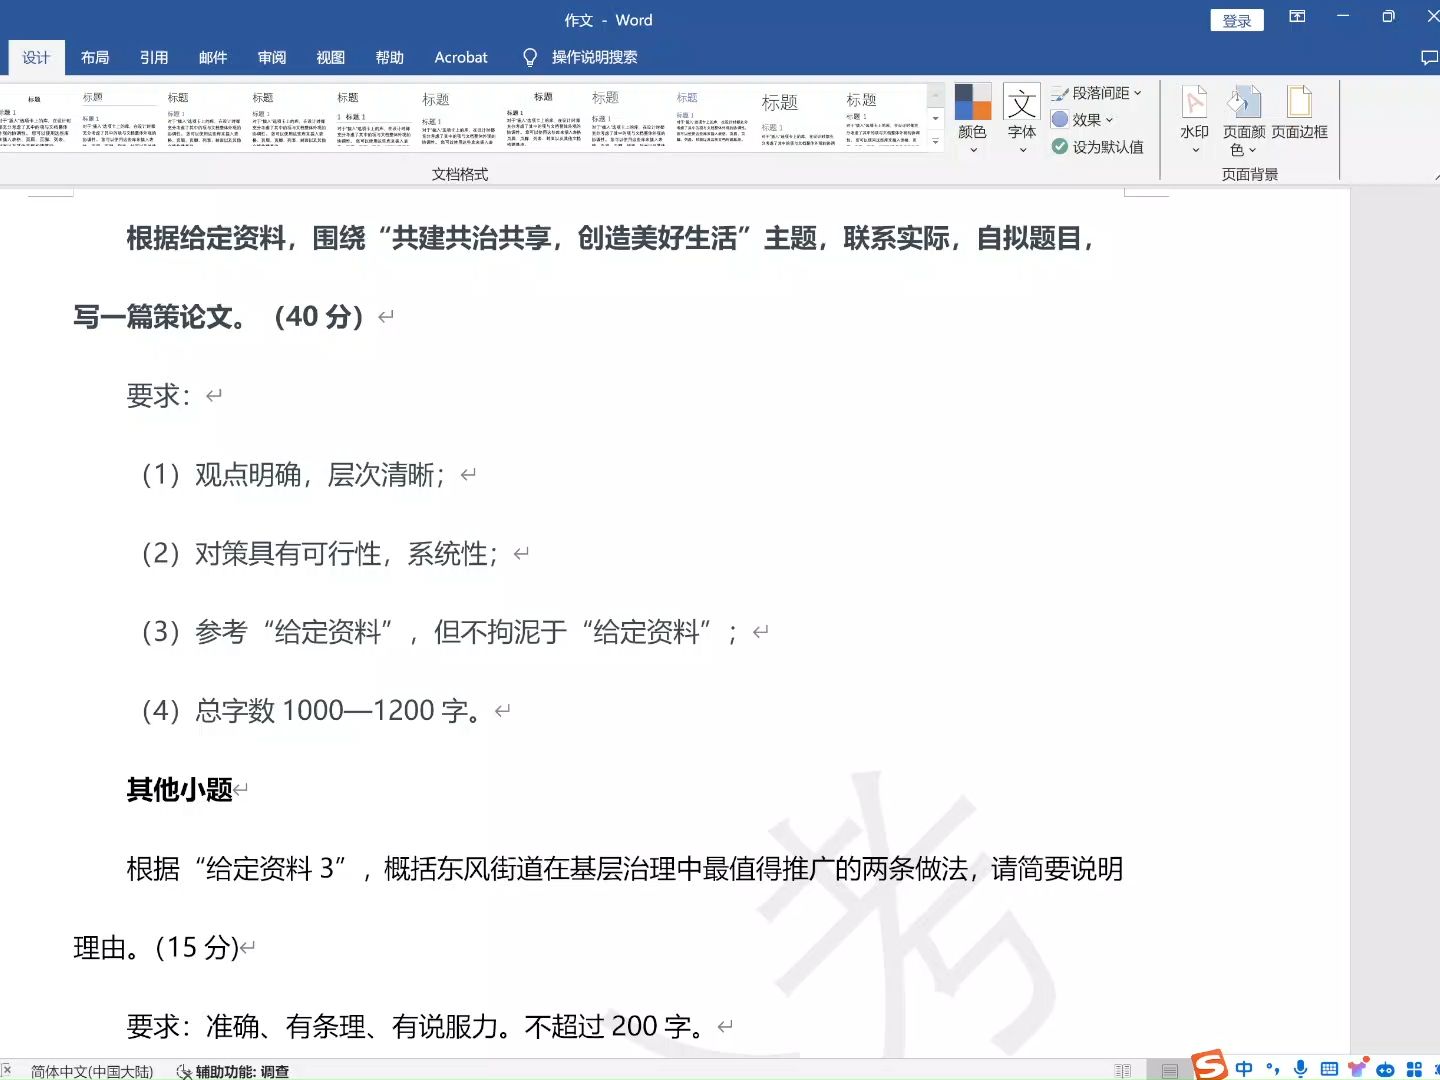Open the Acrobat ribbon tab

(x=461, y=57)
